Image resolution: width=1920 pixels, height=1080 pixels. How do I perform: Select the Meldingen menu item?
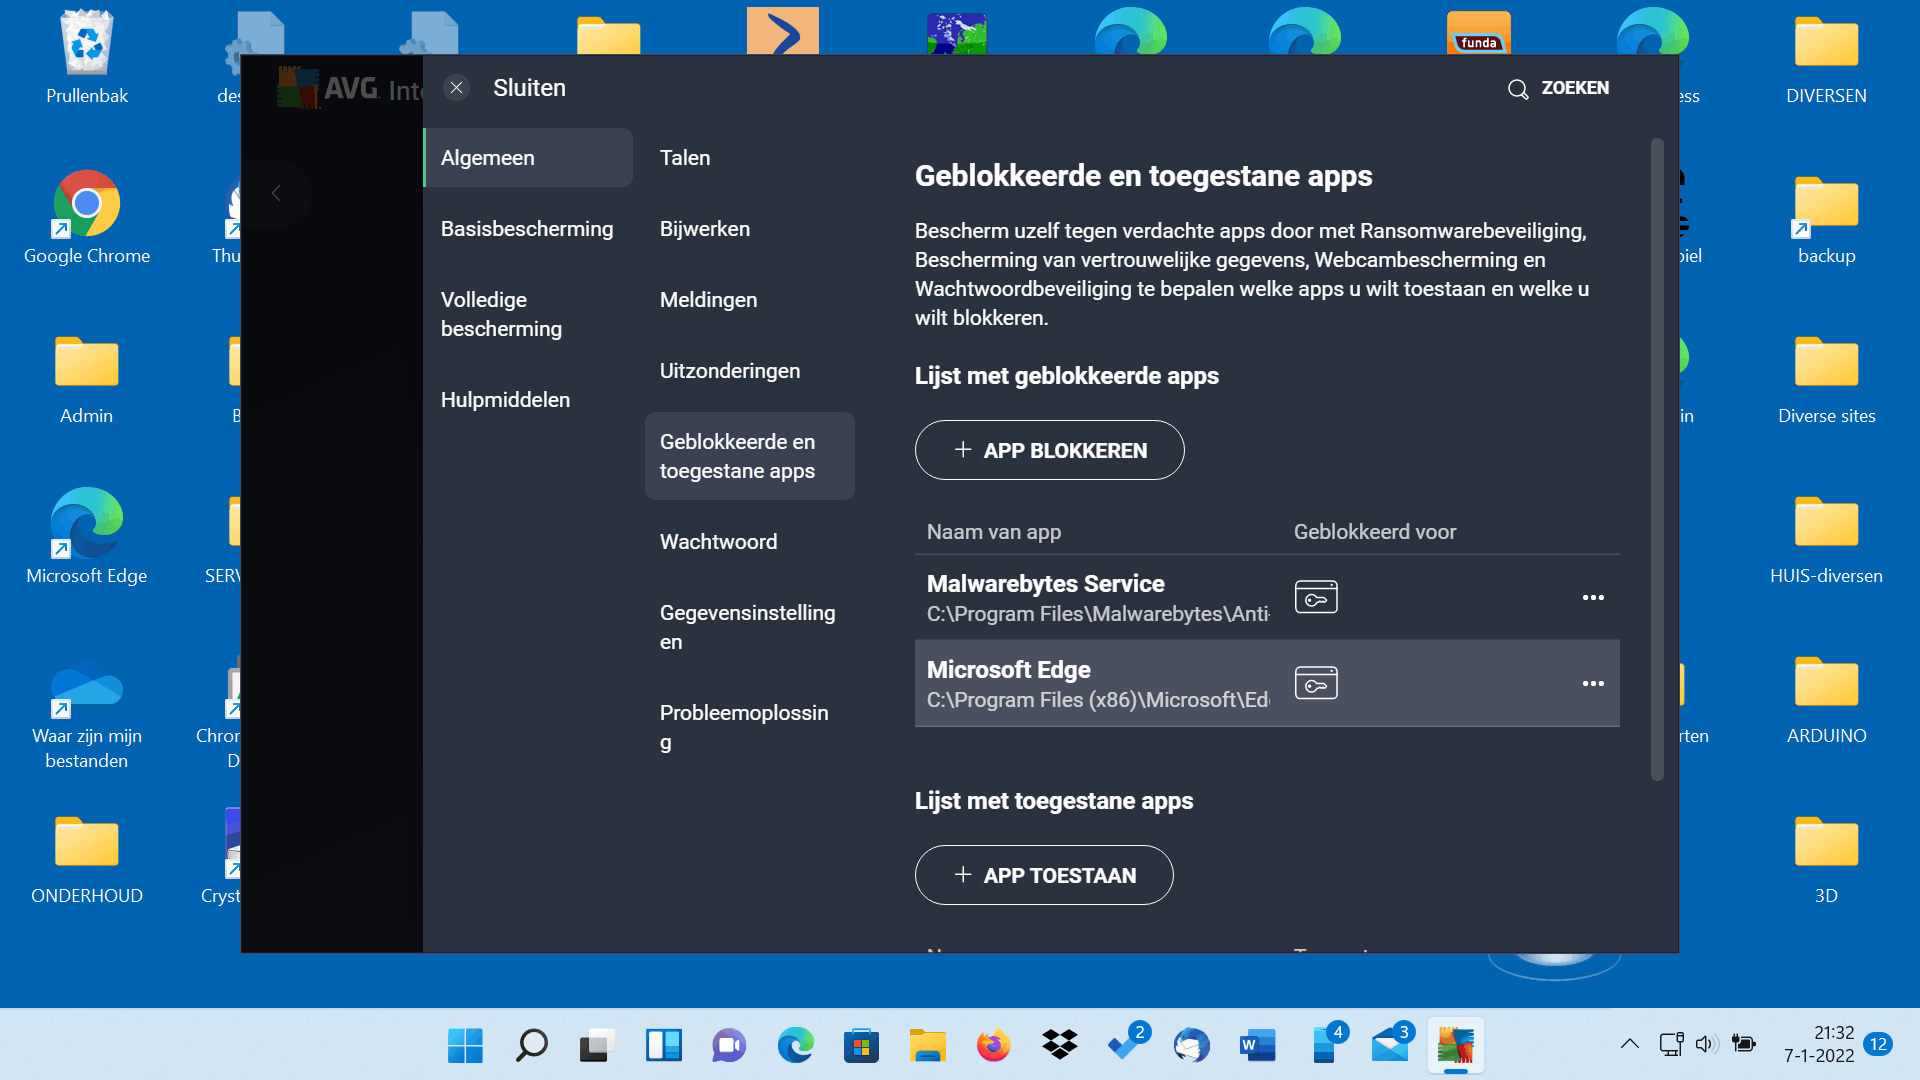coord(708,300)
